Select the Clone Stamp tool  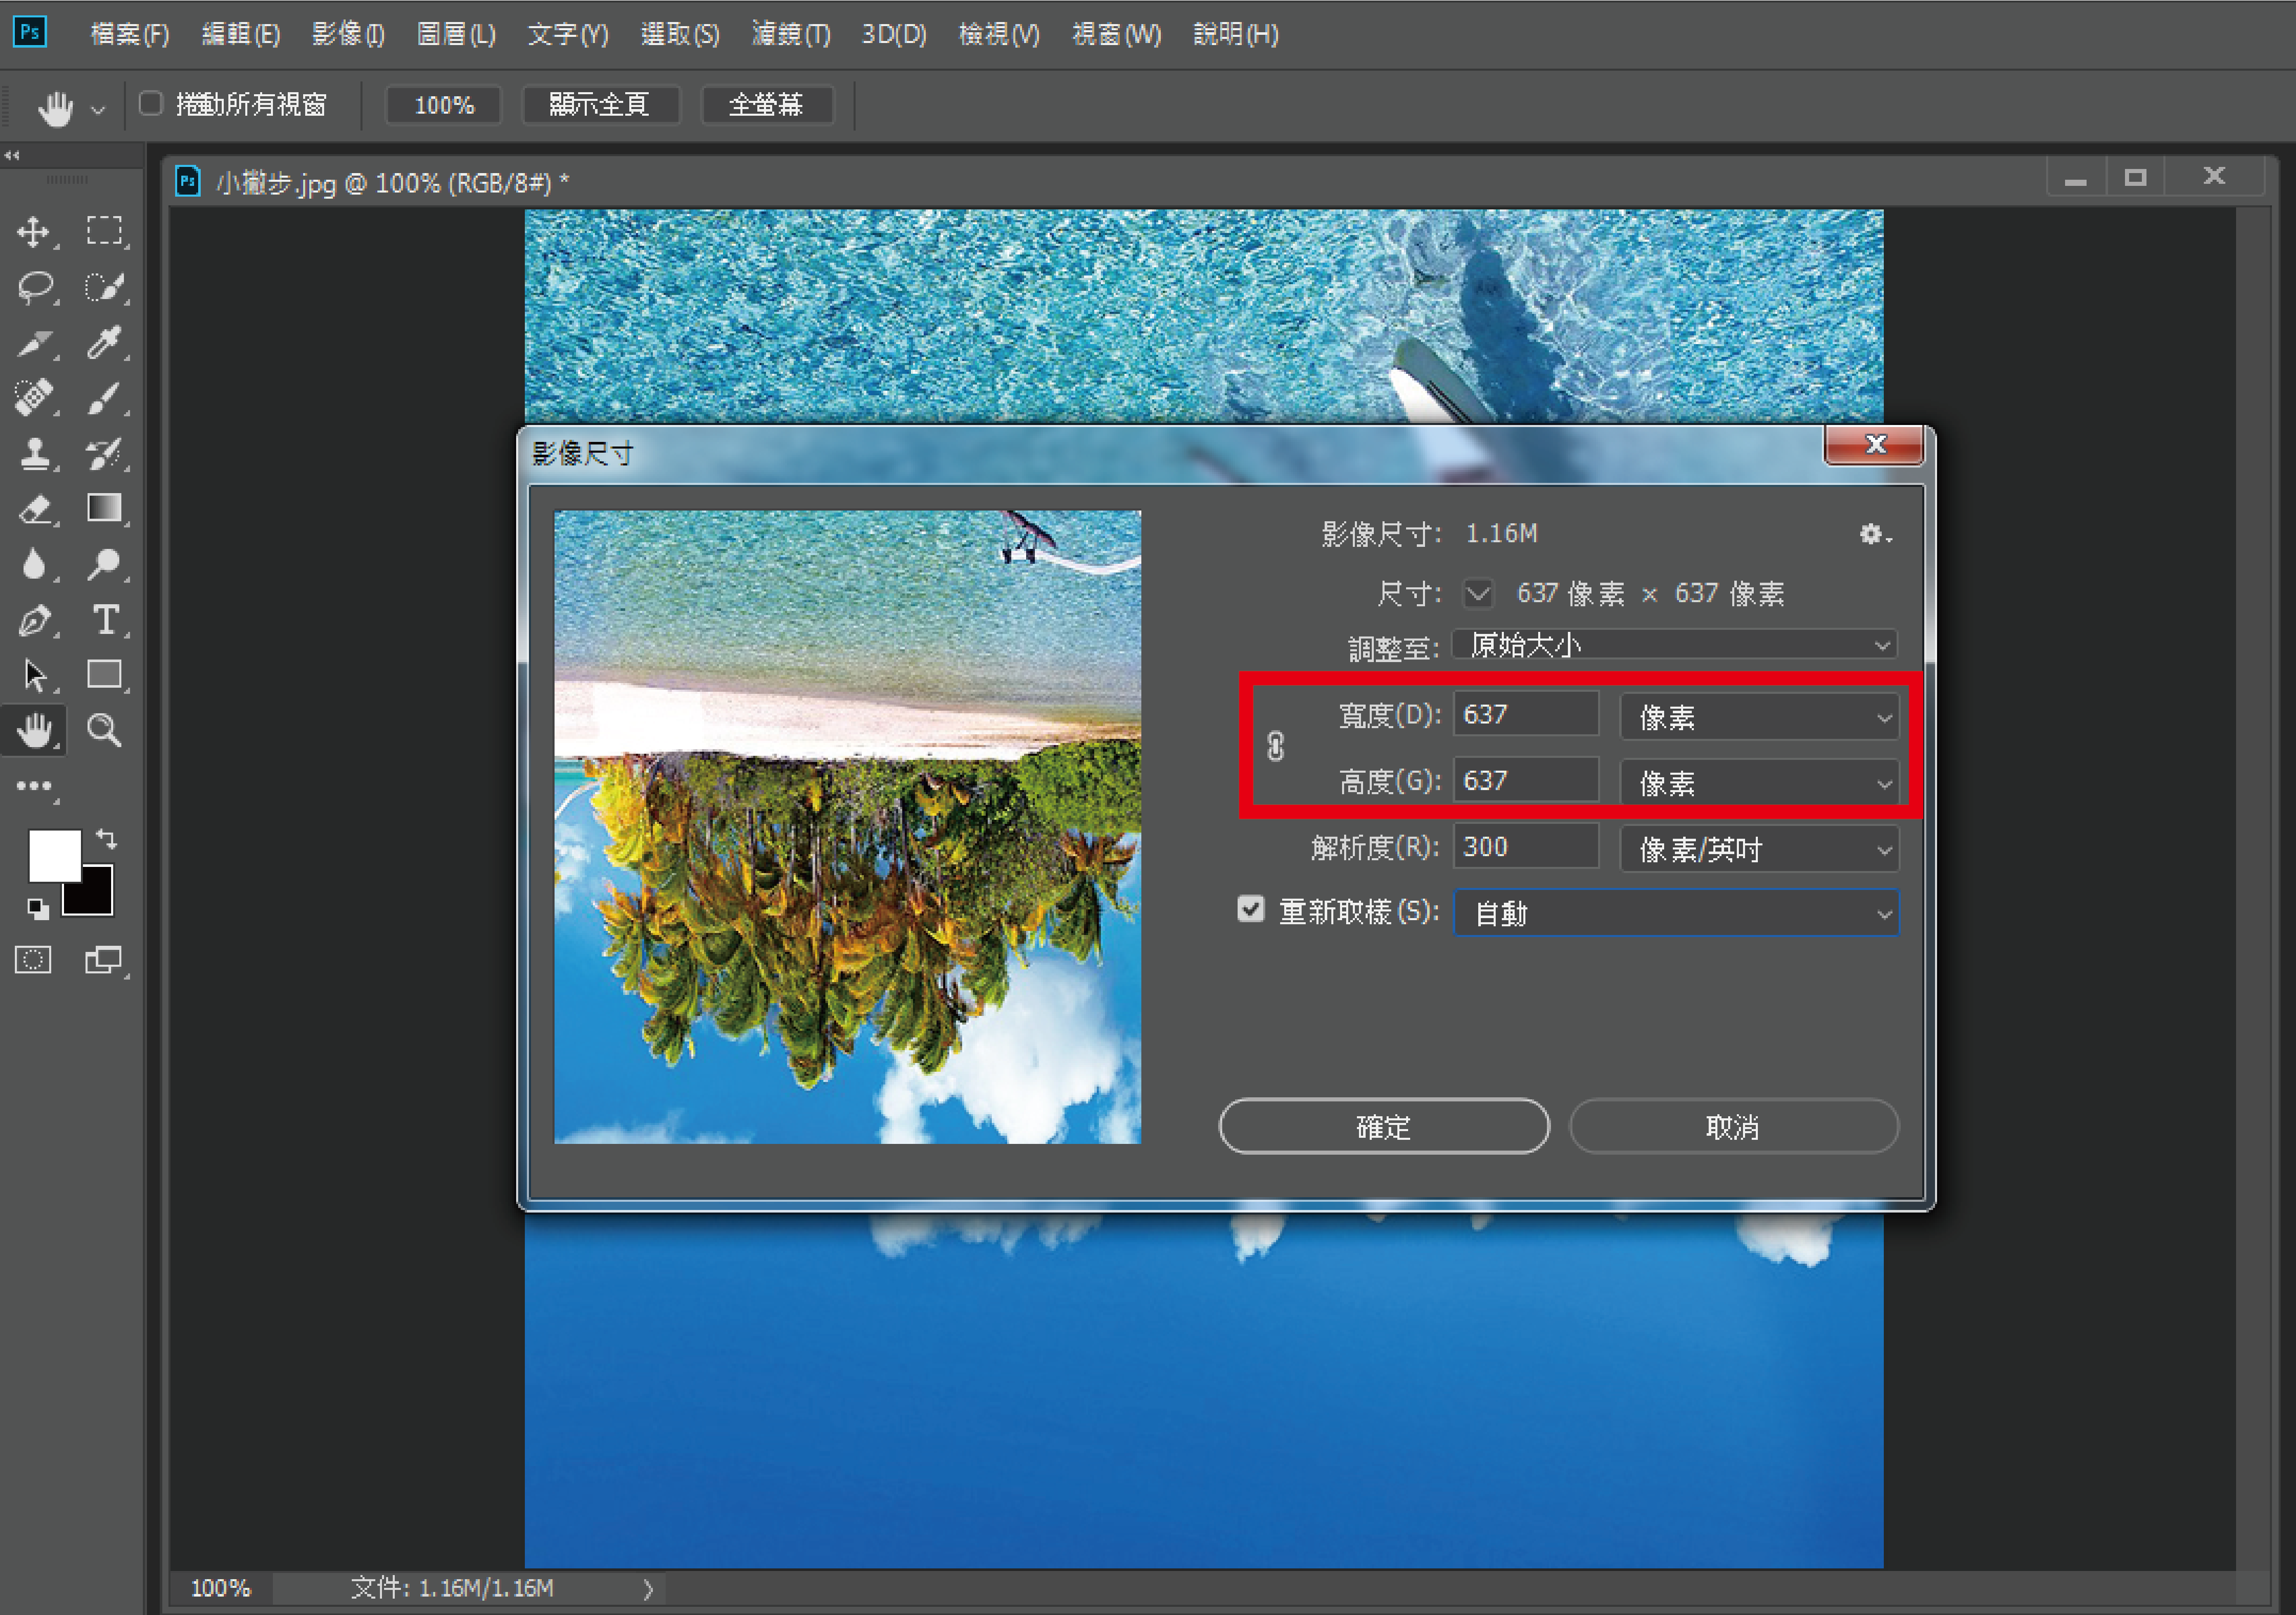coord(35,454)
